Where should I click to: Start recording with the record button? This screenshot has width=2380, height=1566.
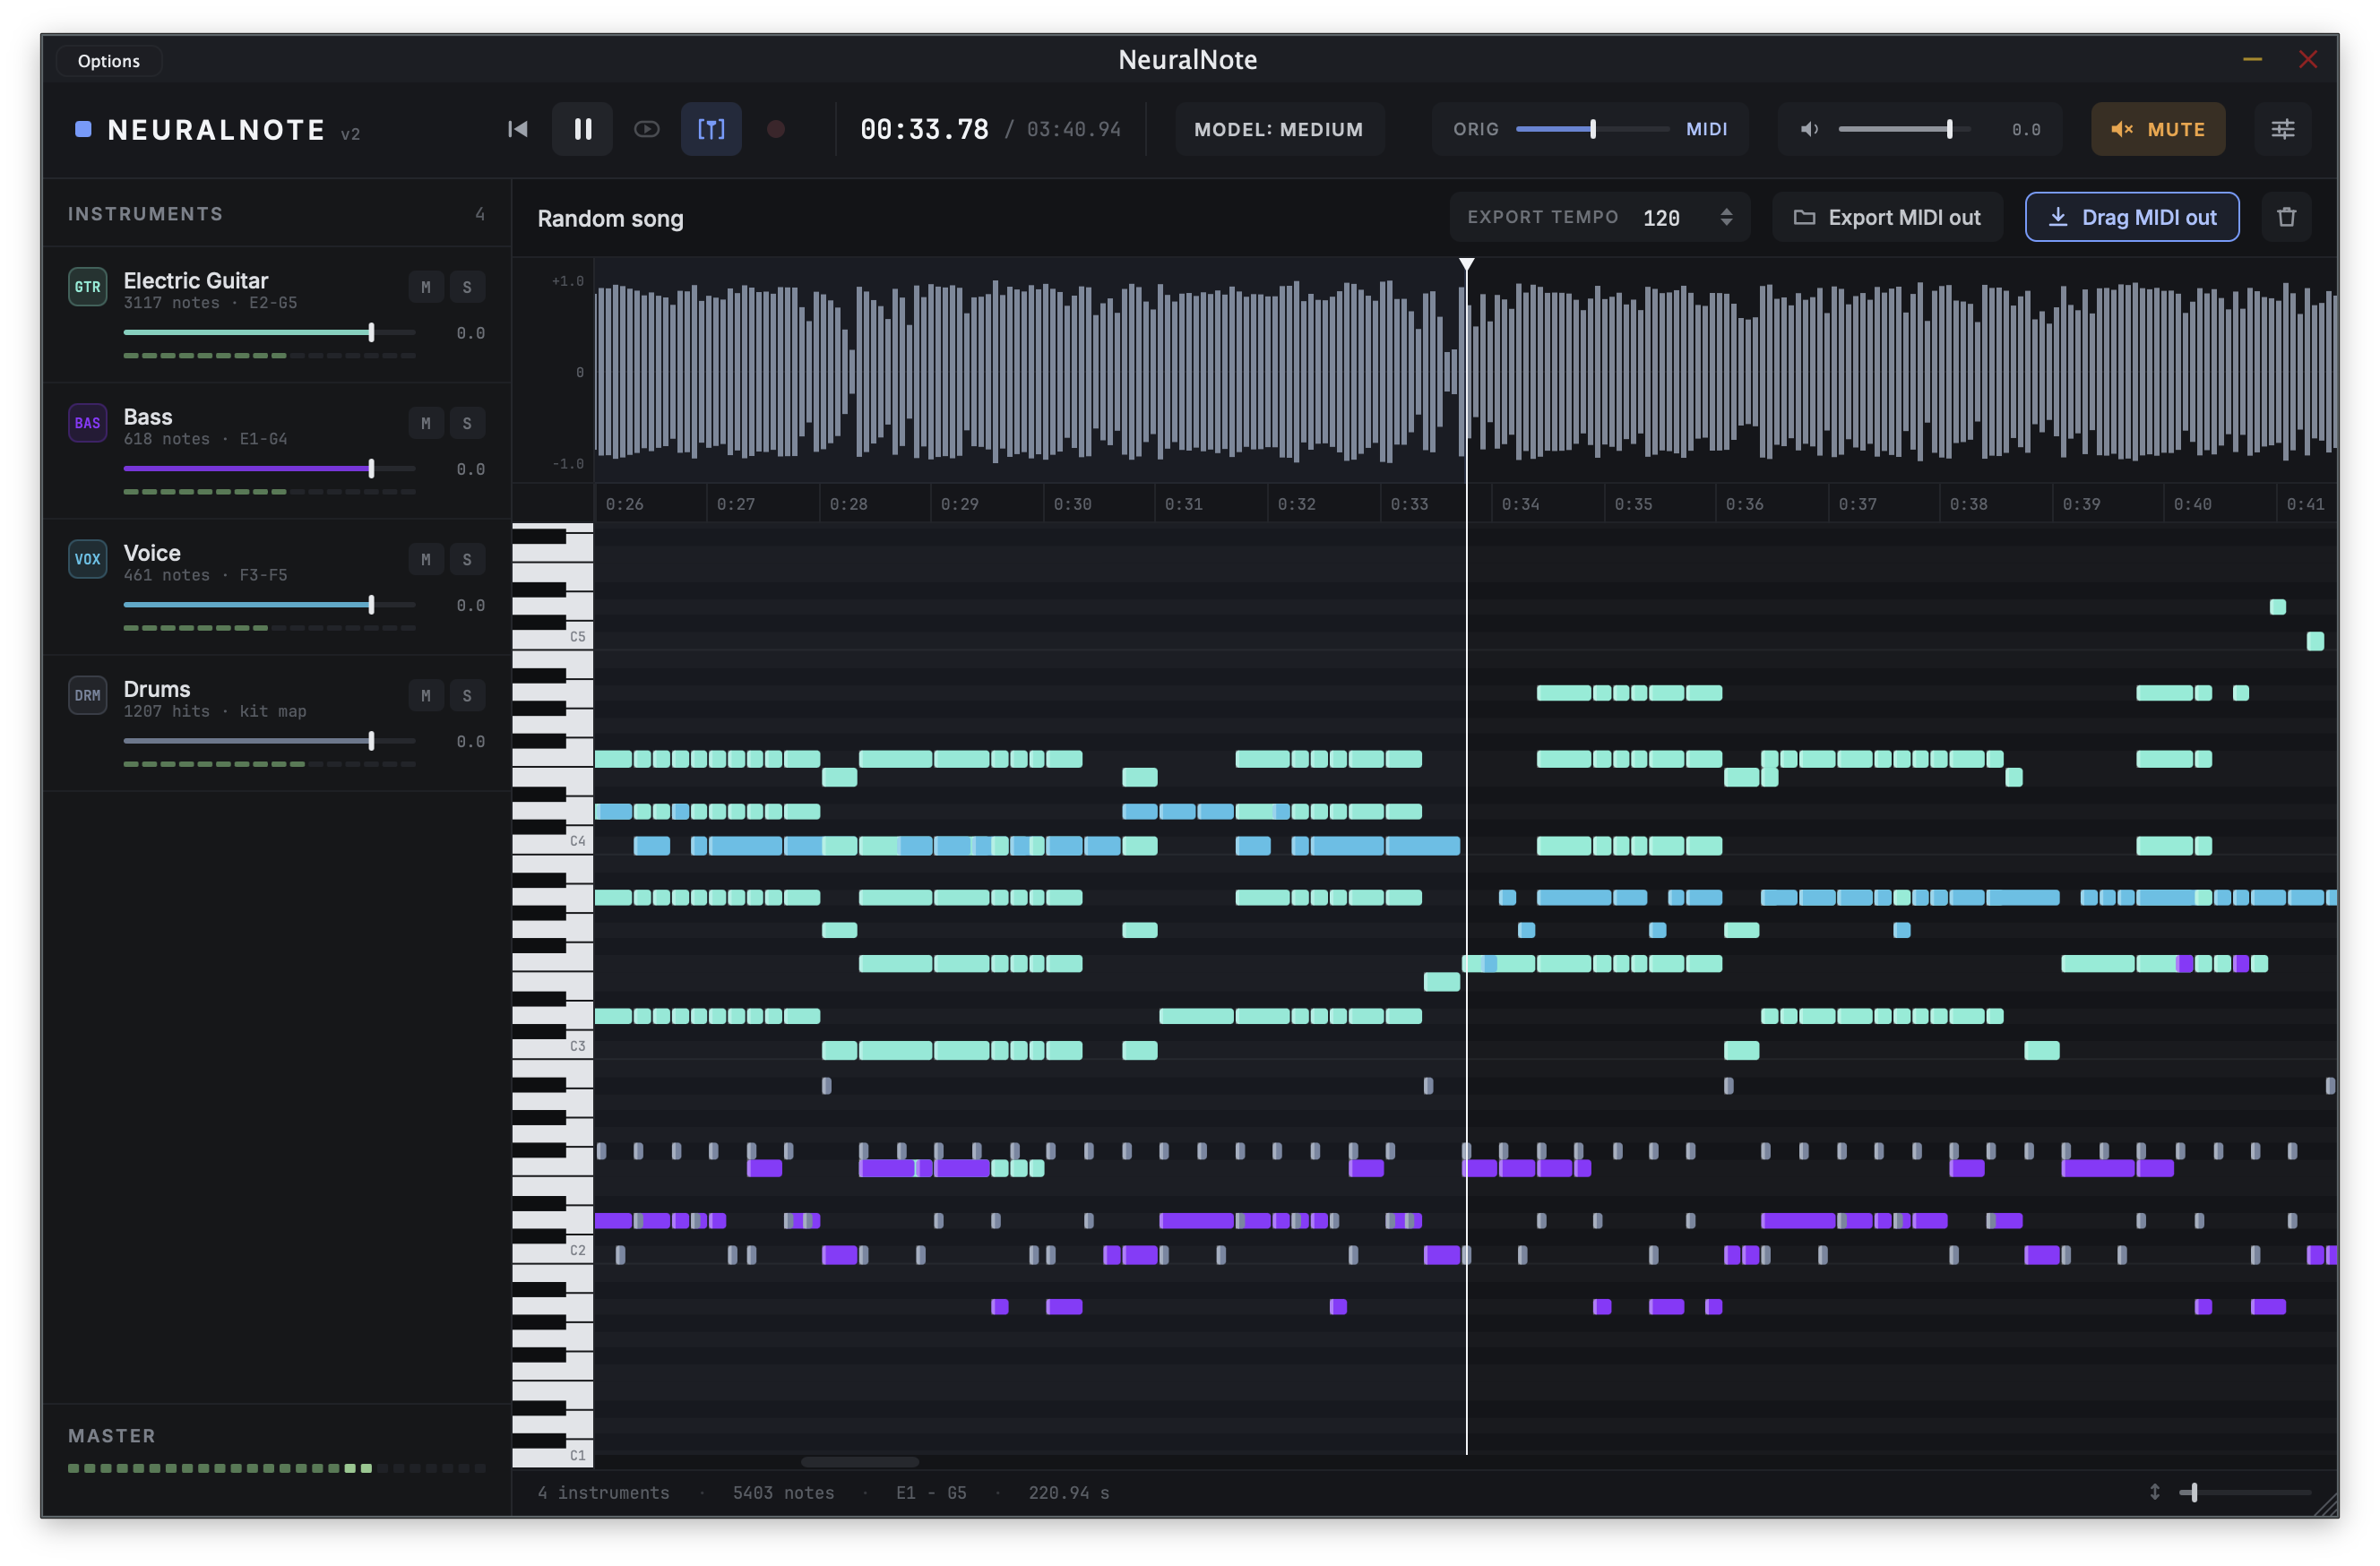pos(776,129)
